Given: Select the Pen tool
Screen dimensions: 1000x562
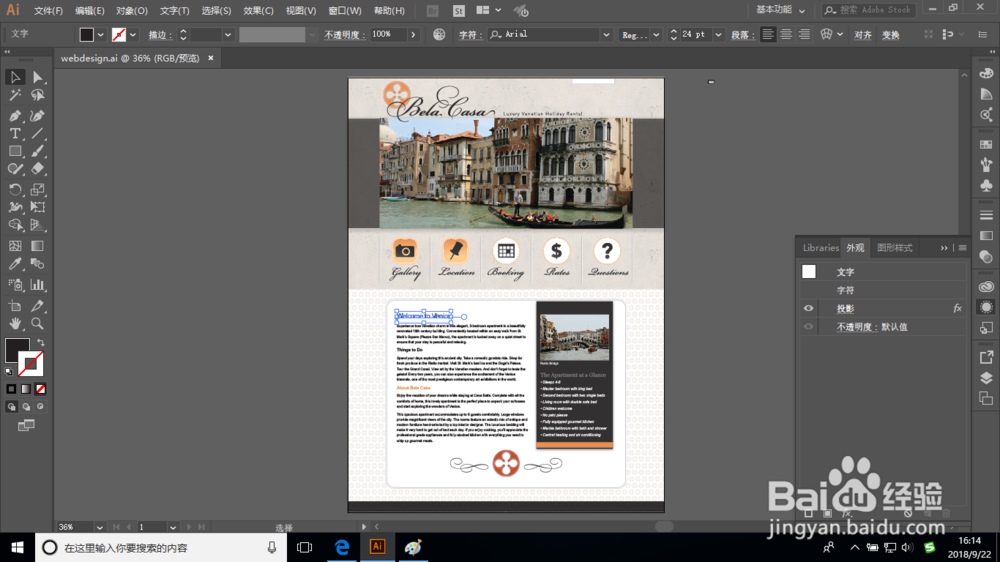Looking at the screenshot, I should tap(15, 115).
